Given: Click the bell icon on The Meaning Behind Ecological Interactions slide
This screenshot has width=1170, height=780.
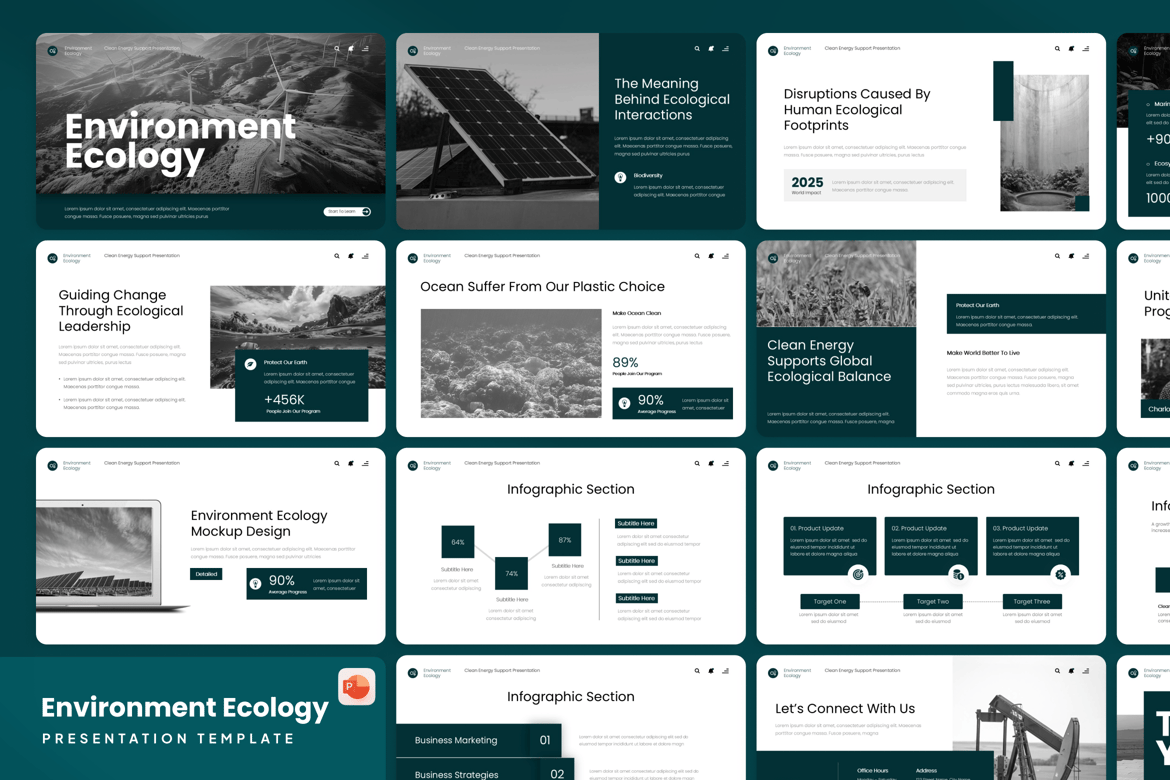Looking at the screenshot, I should coord(711,49).
